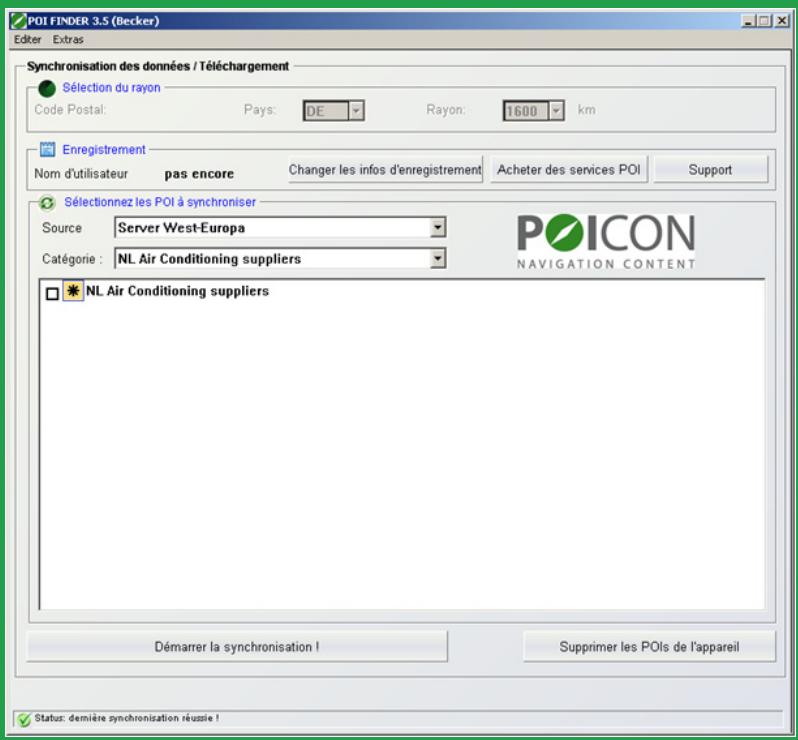Click the 'pas encore' username value
This screenshot has height=740, width=798.
[x=199, y=174]
